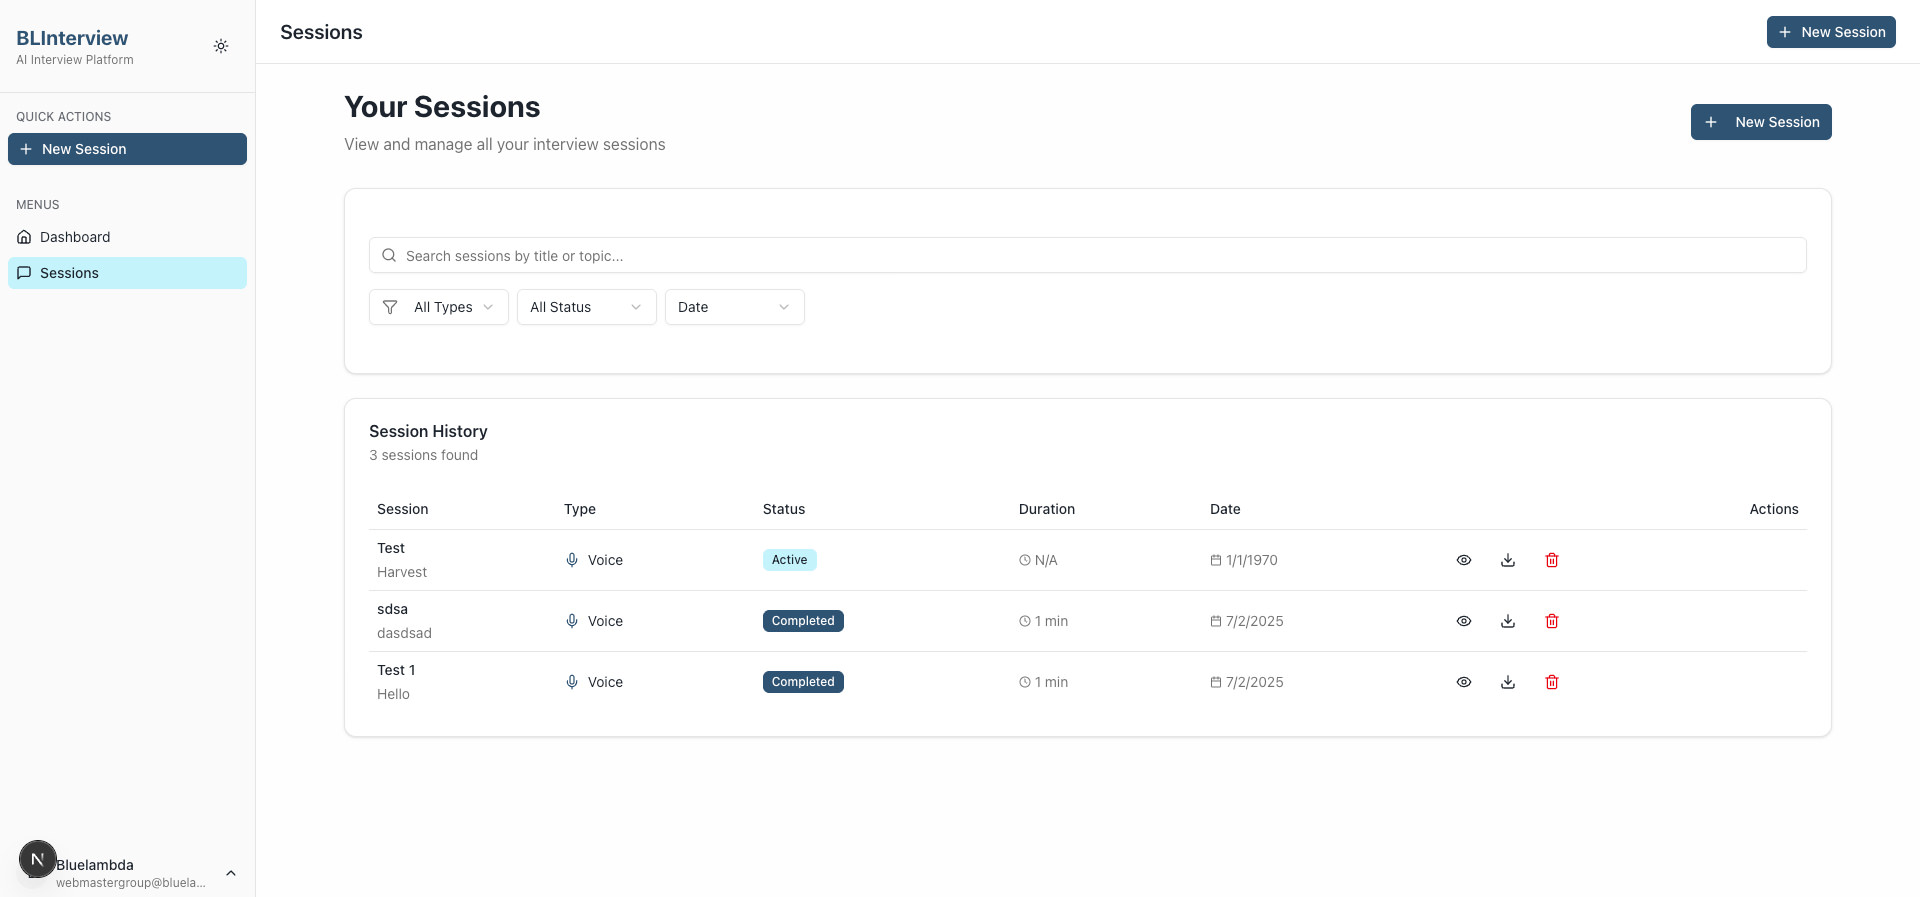Click New Session in Quick Actions sidebar
This screenshot has height=897, width=1920.
(127, 149)
